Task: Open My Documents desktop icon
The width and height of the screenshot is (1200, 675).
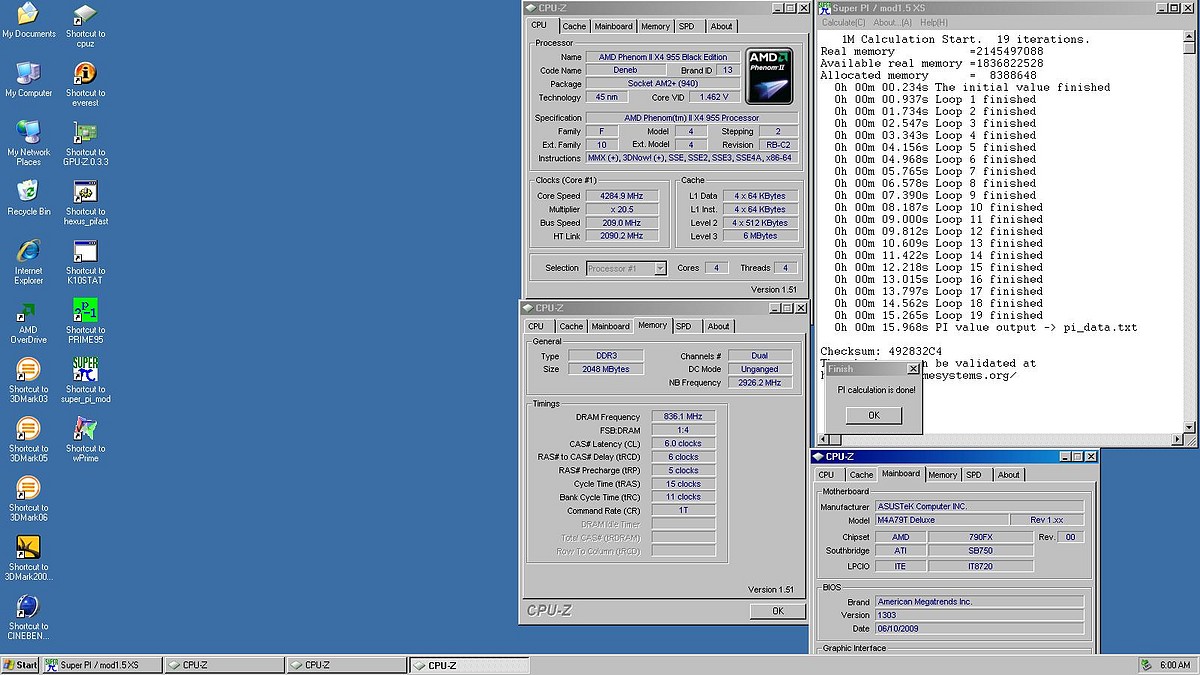Action: pos(29,20)
